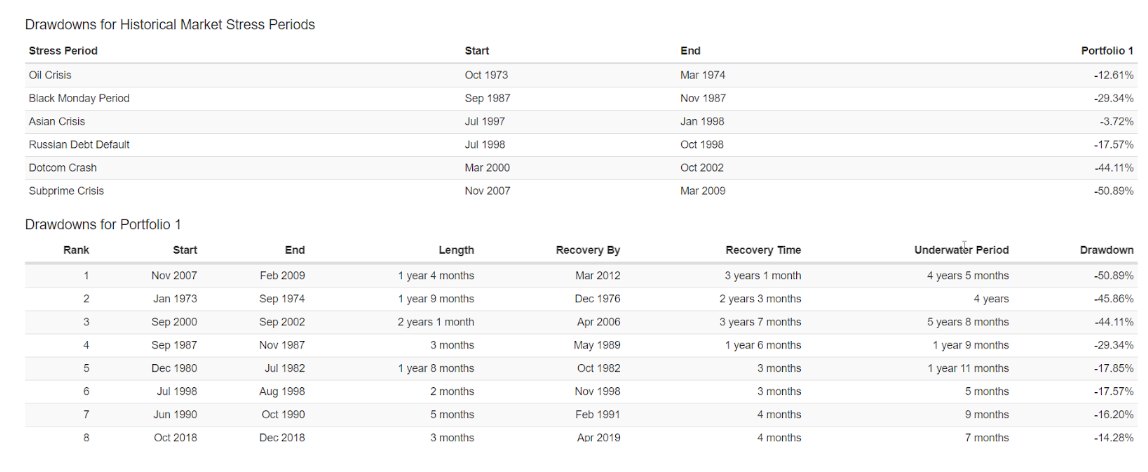Image resolution: width=1148 pixels, height=472 pixels.
Task: Click the -3.72% Asian Crisis value
Action: point(1117,121)
